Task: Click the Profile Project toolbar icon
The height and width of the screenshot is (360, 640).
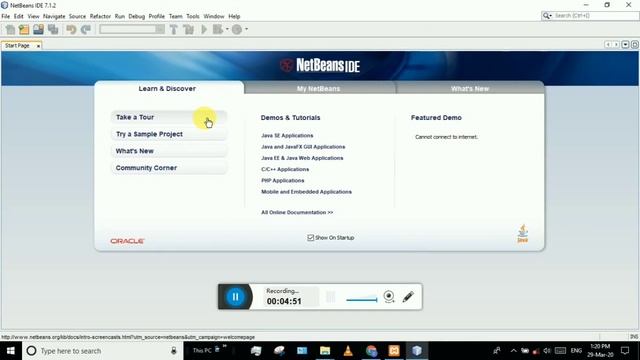Action: point(237,29)
